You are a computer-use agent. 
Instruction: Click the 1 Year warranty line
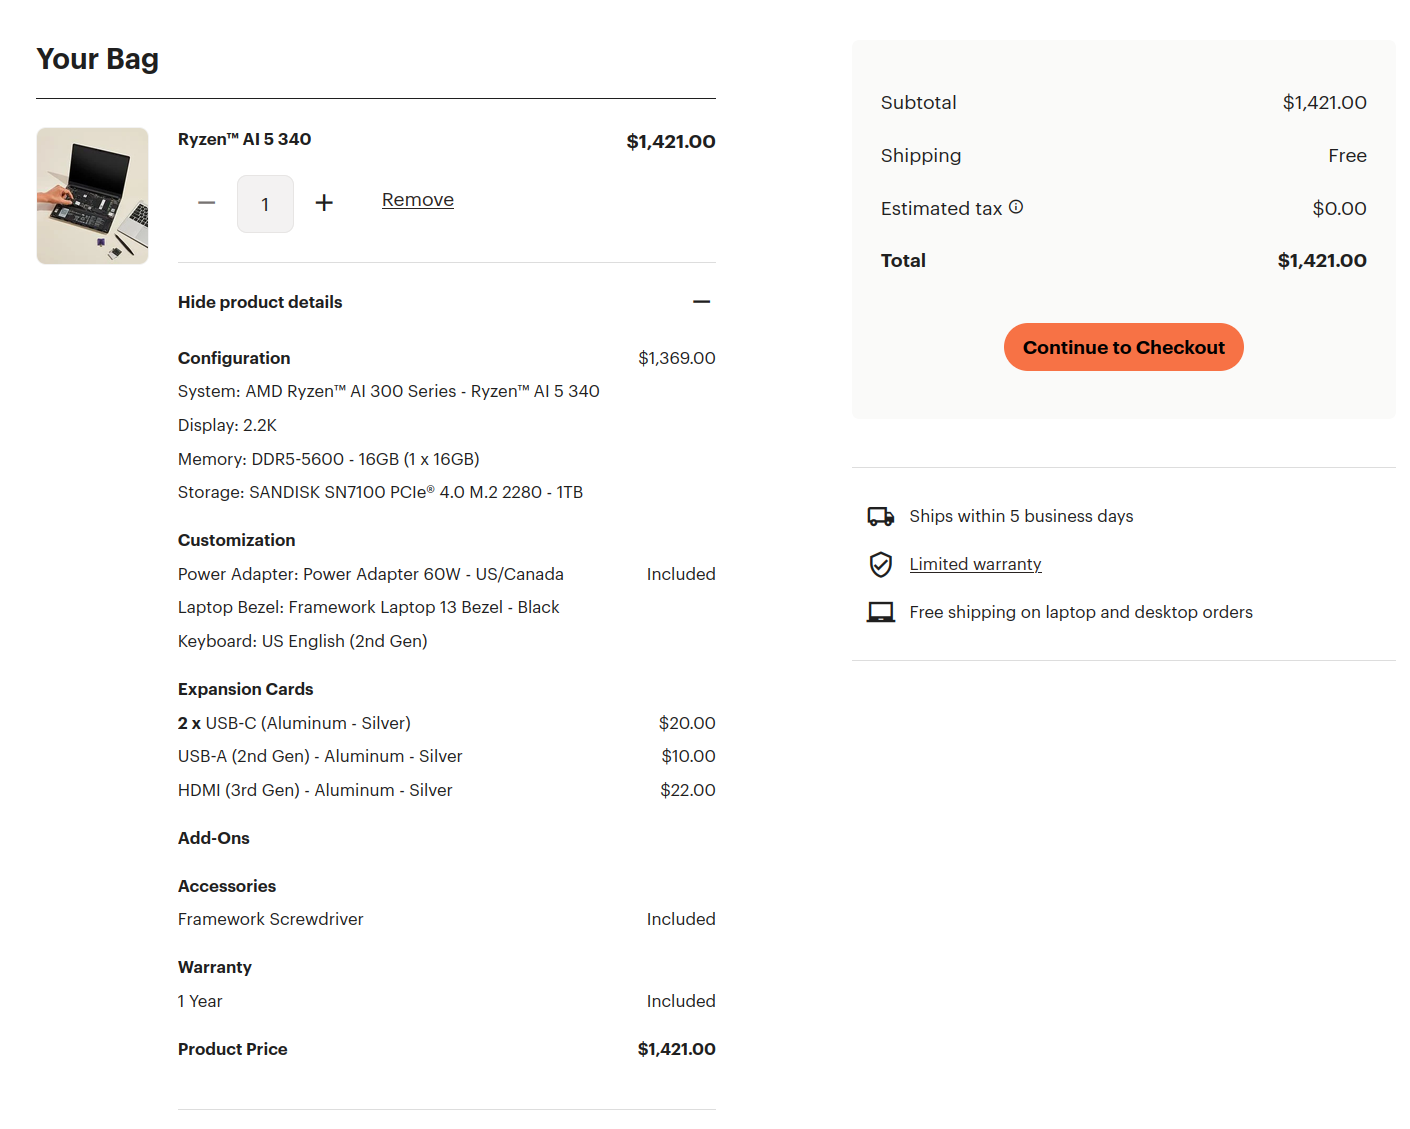point(200,1001)
